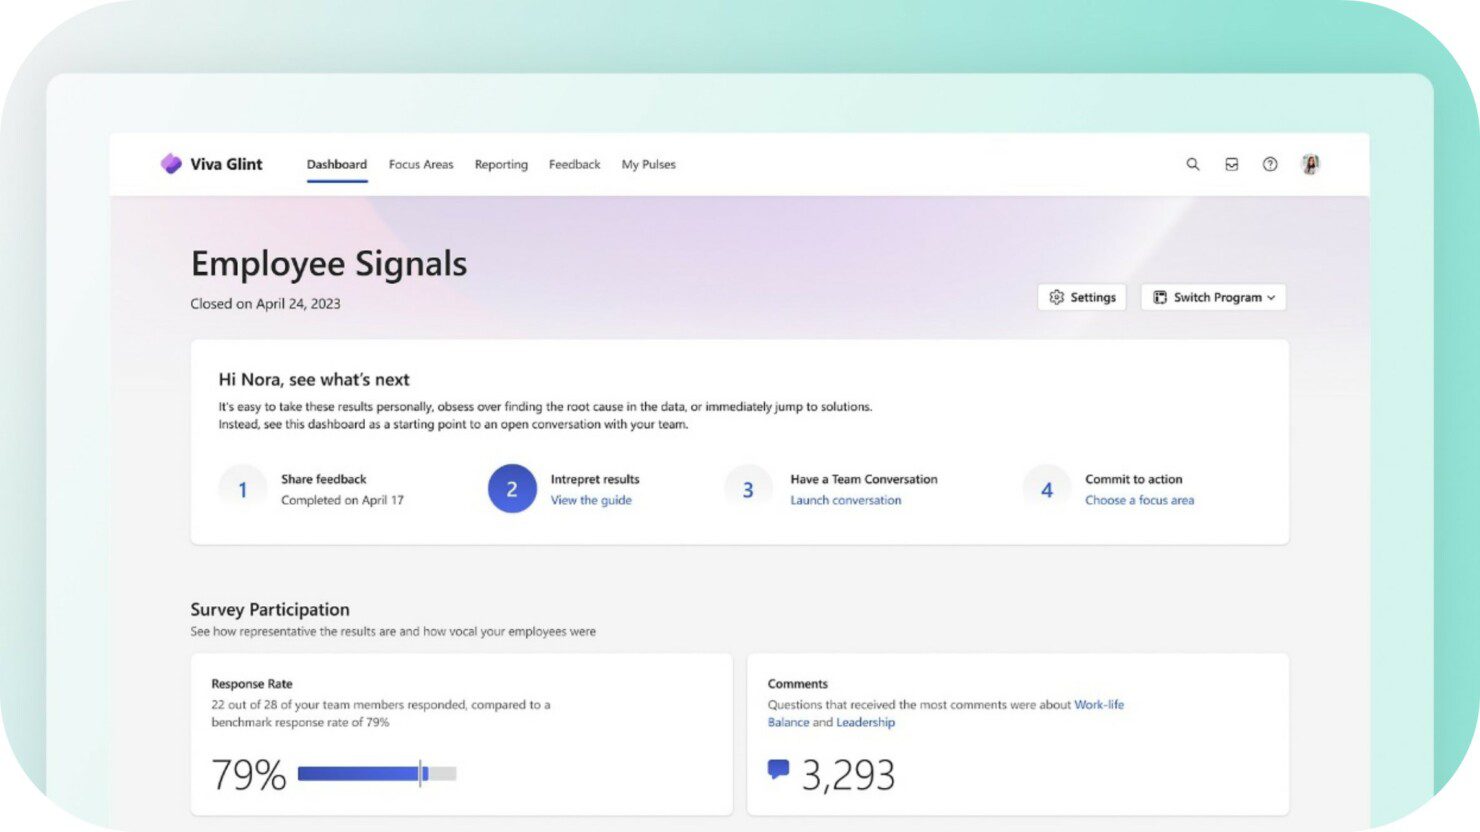Open the Reporting menu item
The image size is (1480, 832).
click(x=501, y=164)
